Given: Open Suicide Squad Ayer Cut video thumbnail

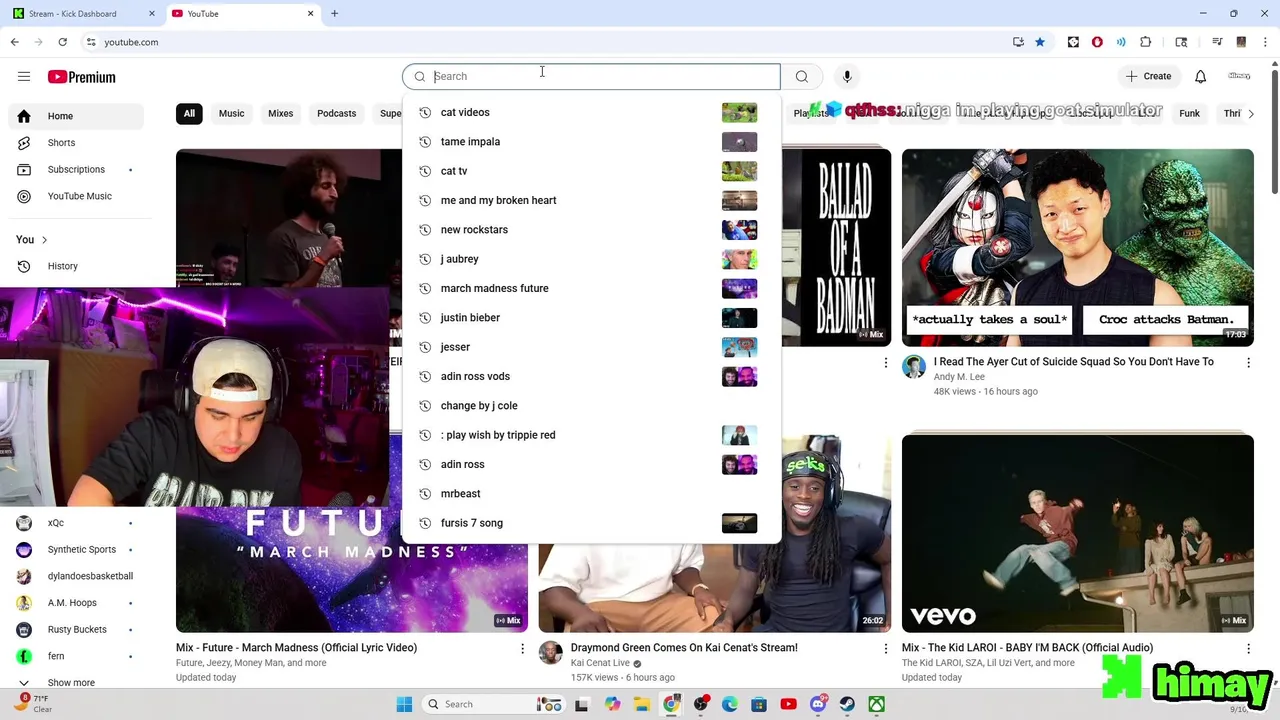Looking at the screenshot, I should coord(1077,248).
